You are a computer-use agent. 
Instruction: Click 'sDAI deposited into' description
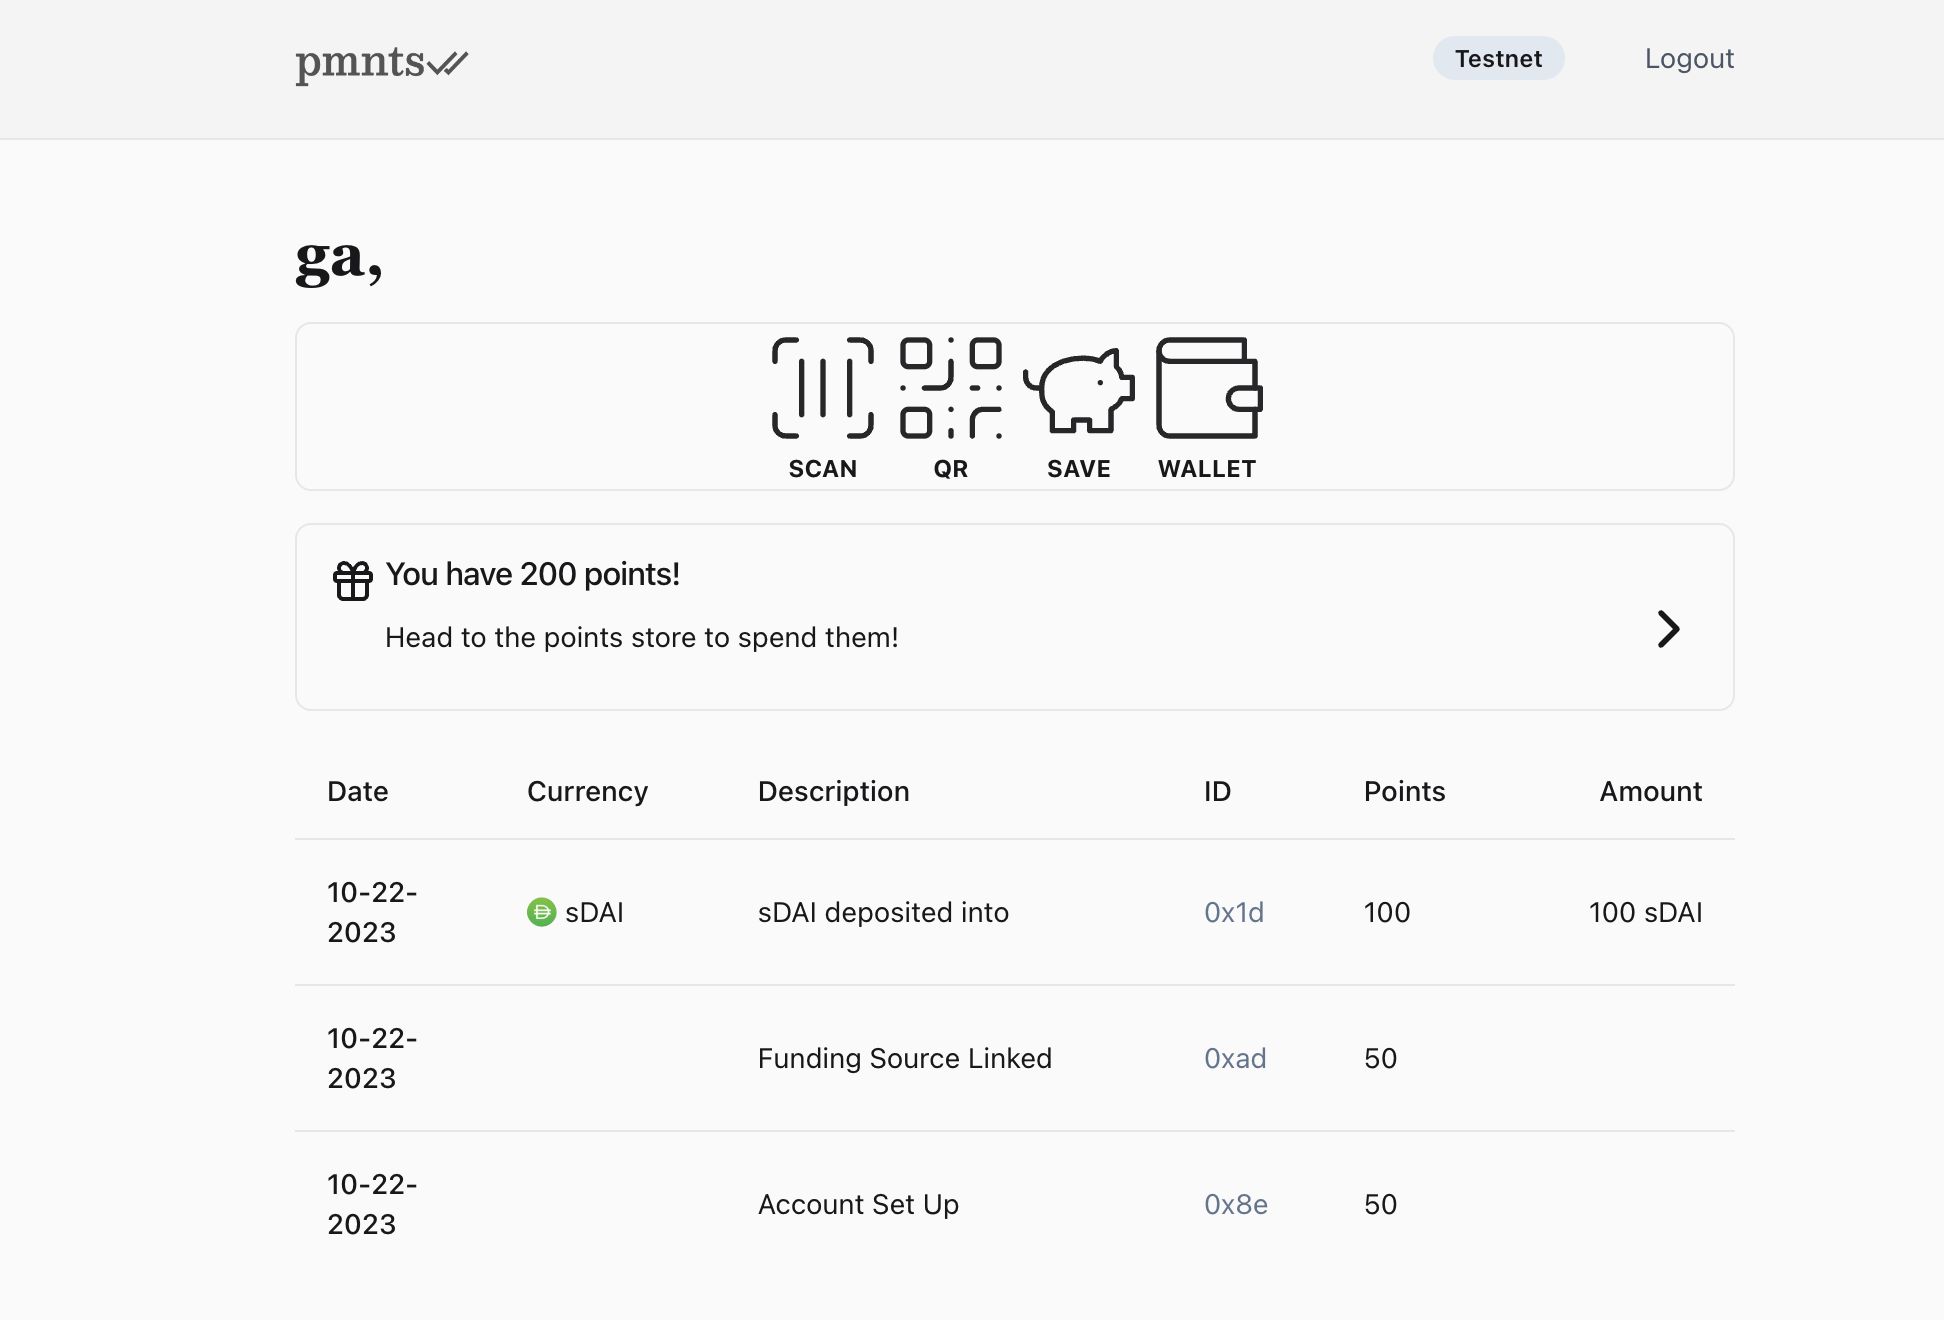click(883, 912)
